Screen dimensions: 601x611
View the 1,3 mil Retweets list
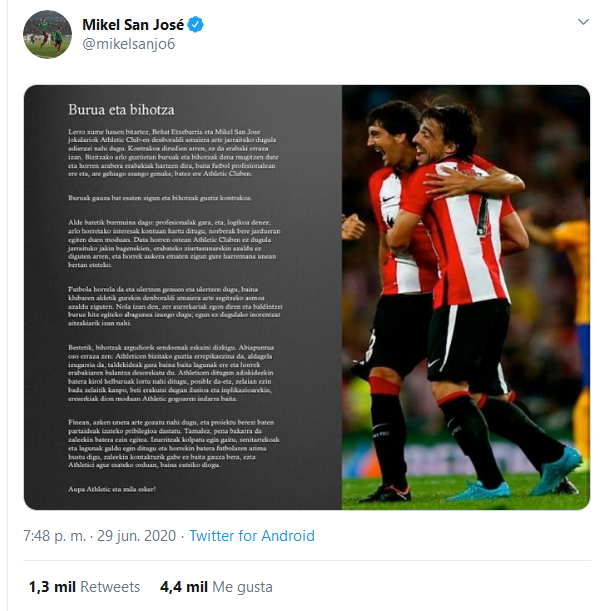[84, 587]
